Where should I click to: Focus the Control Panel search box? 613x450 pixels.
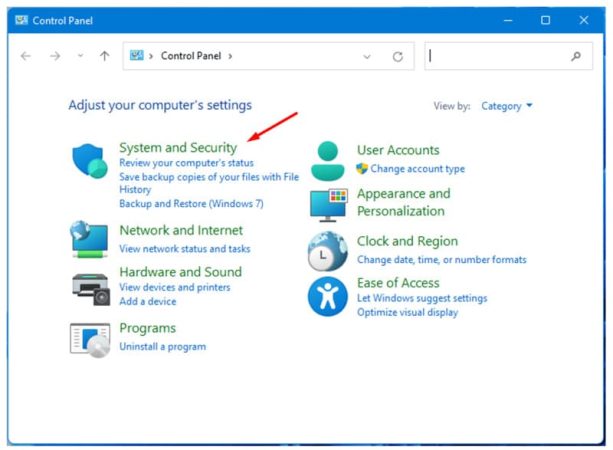pyautogui.click(x=508, y=56)
